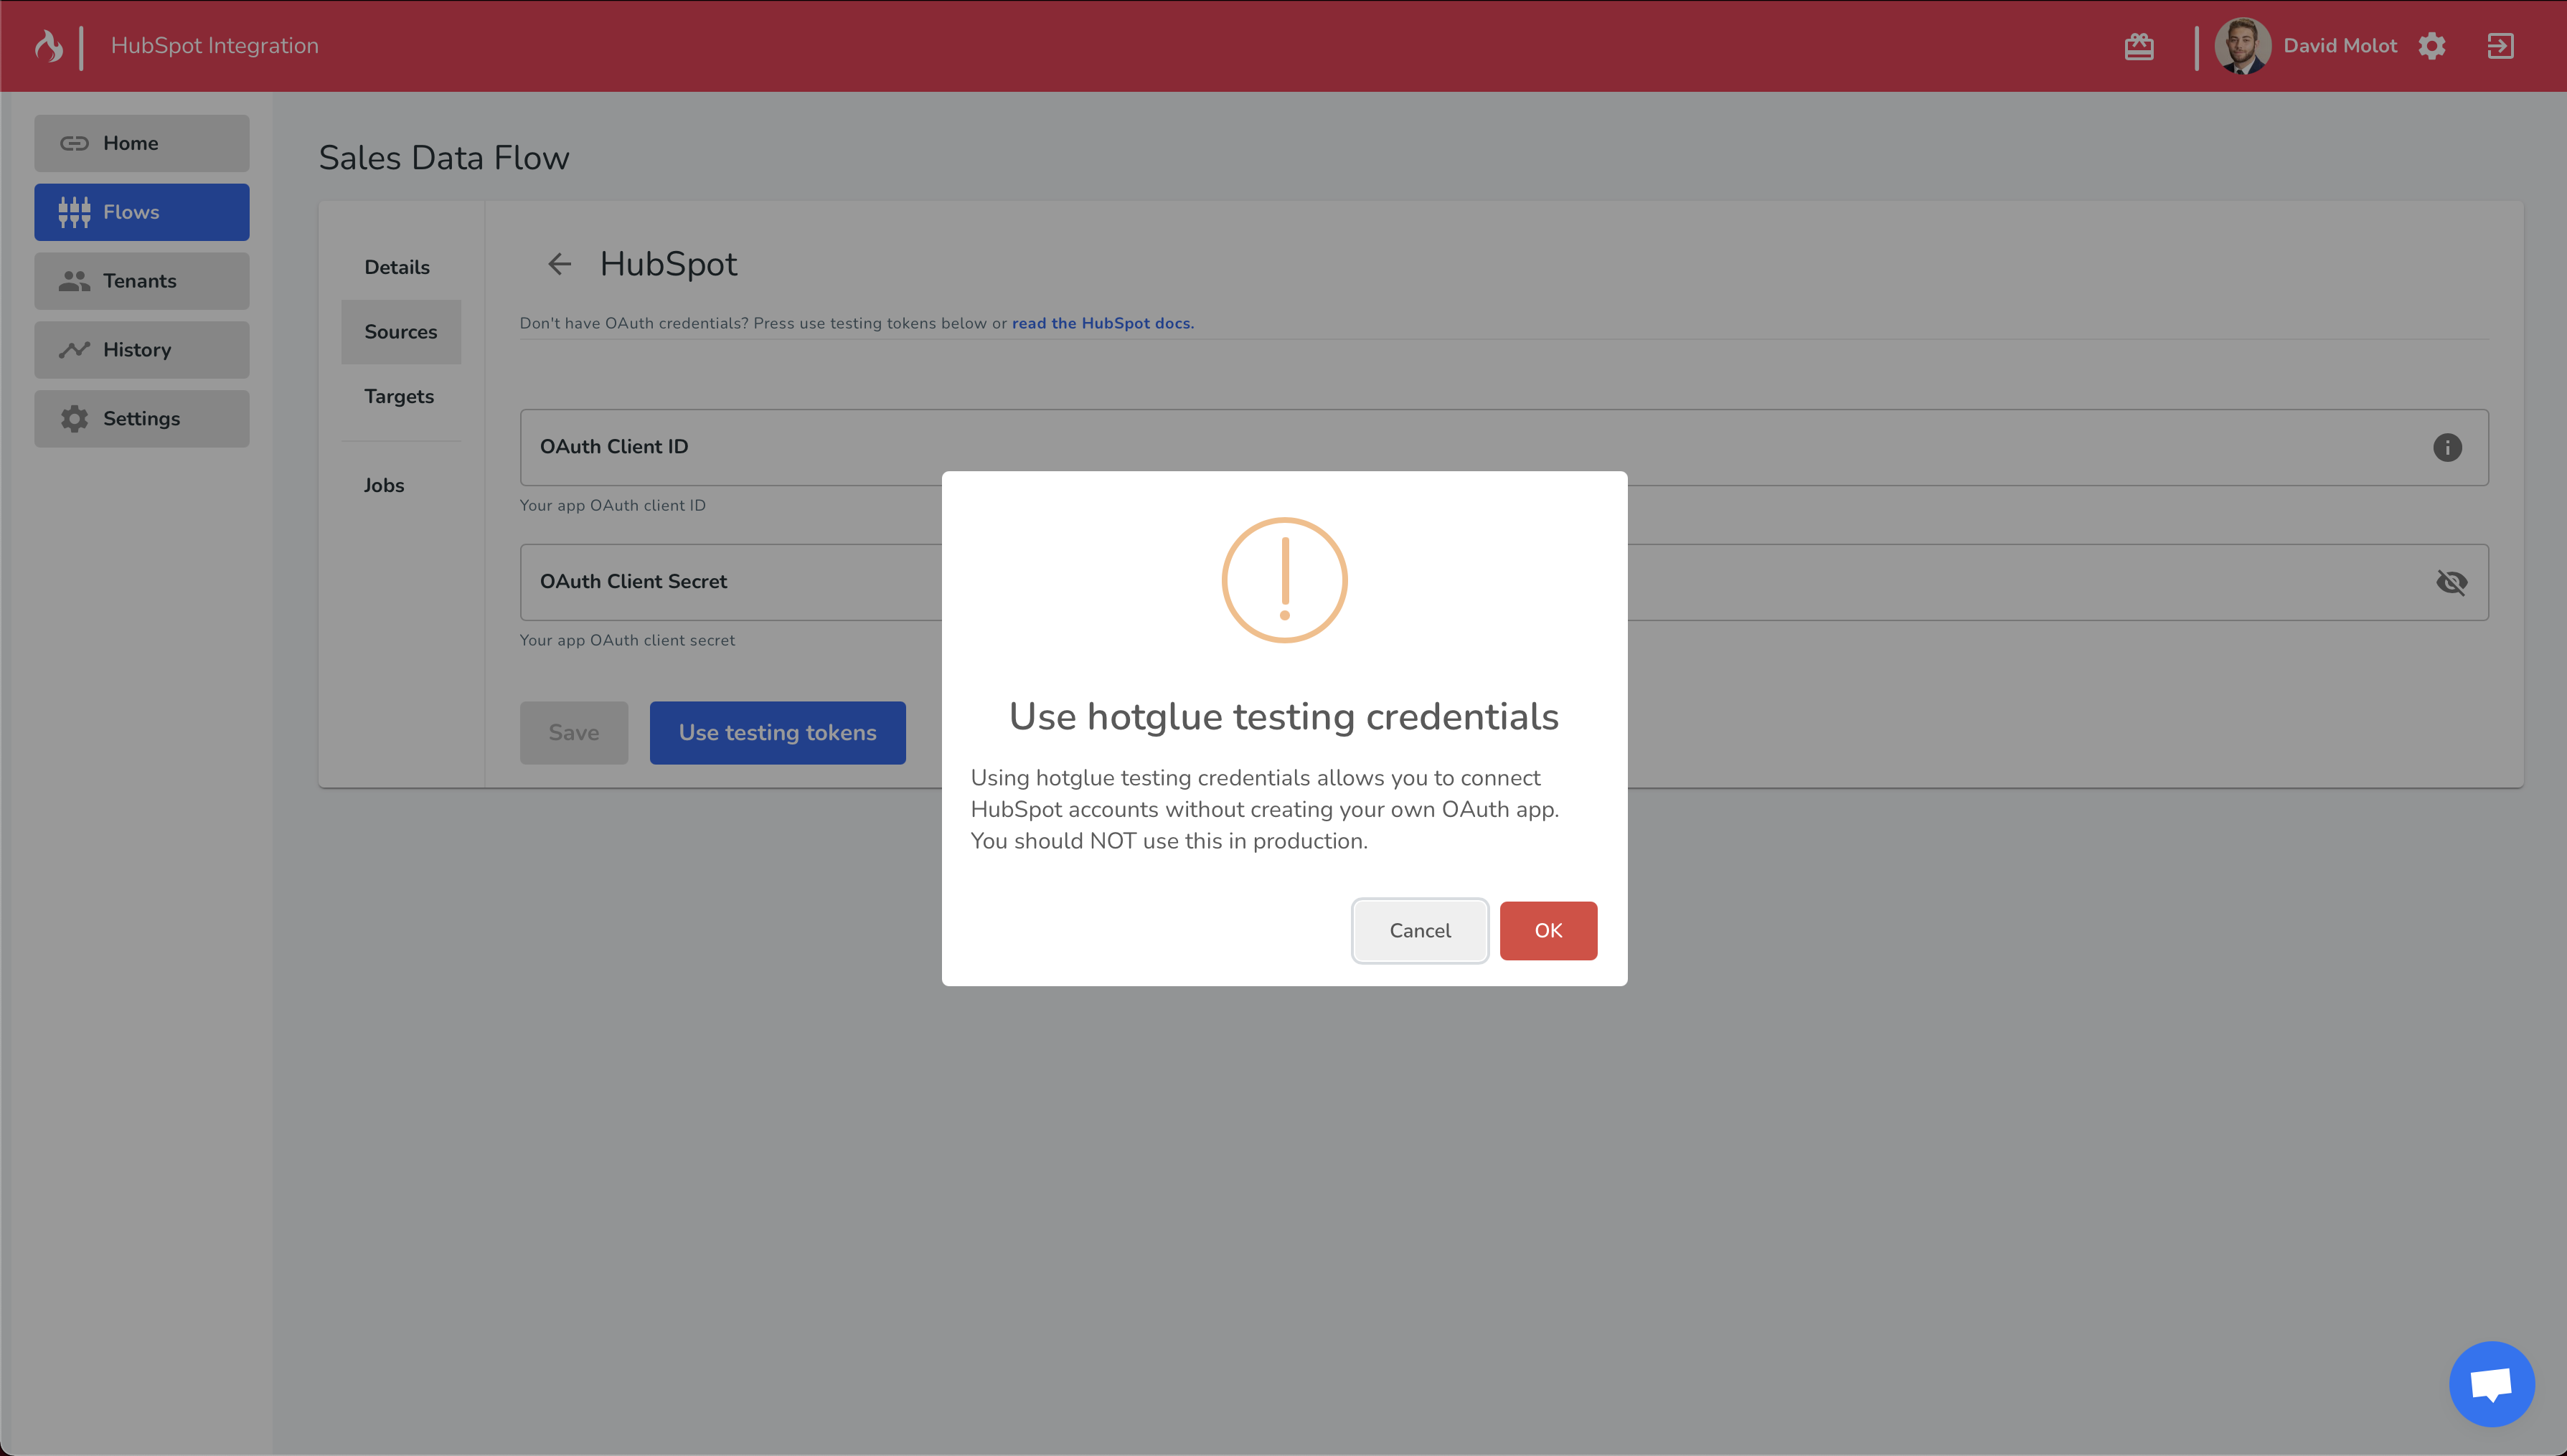
Task: Click the hotglue flame logo
Action: point(48,46)
